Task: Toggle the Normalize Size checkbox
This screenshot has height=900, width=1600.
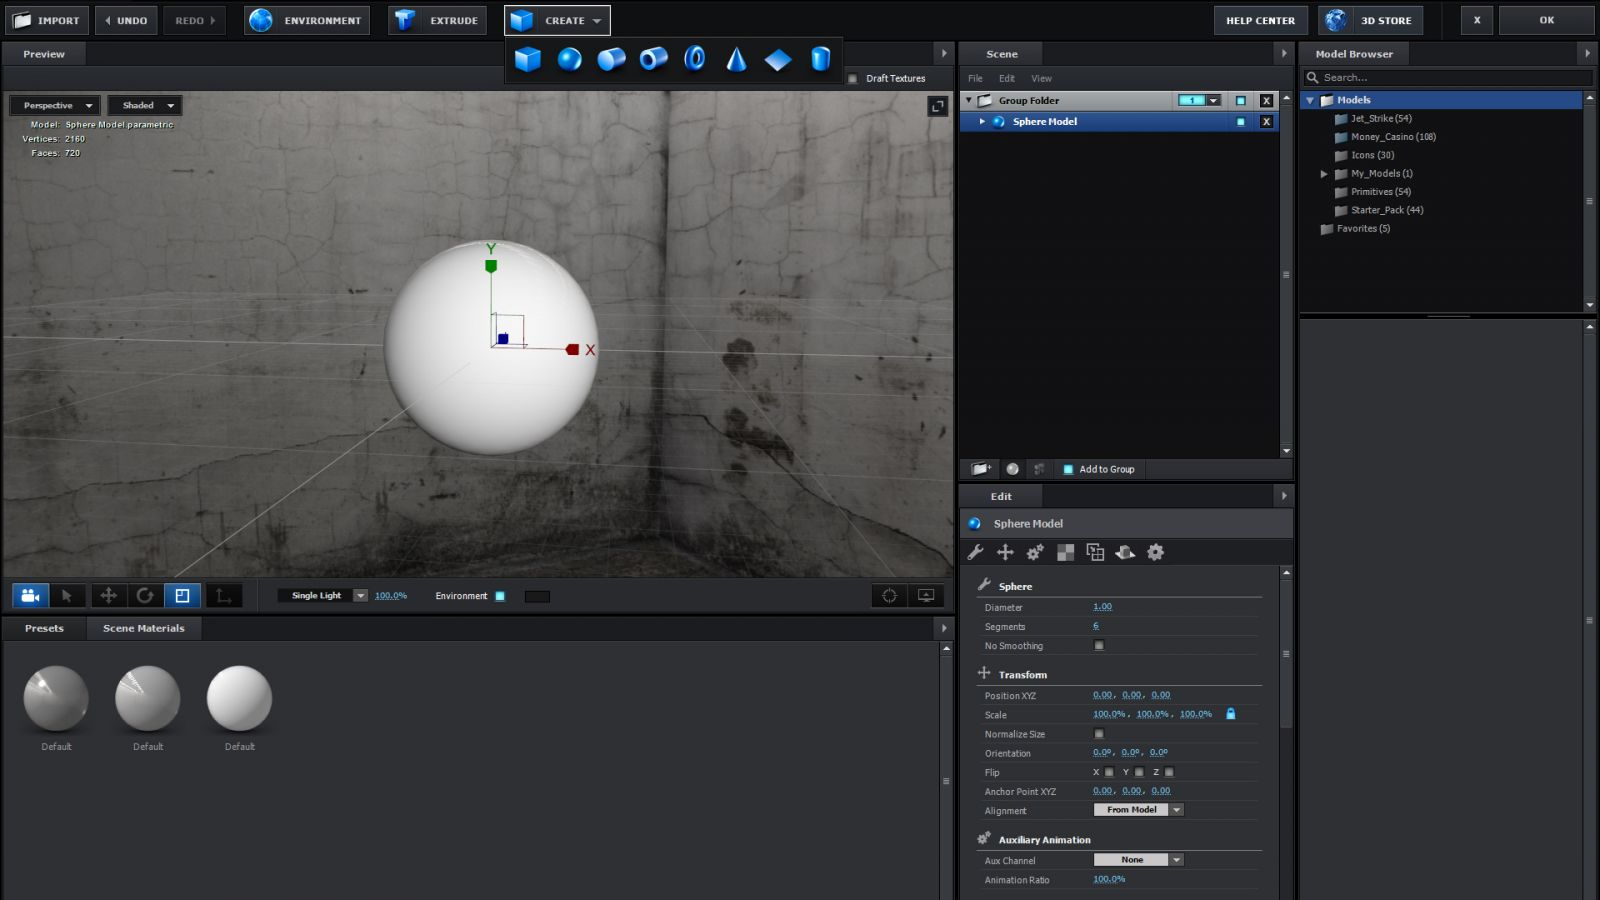Action: [x=1099, y=734]
